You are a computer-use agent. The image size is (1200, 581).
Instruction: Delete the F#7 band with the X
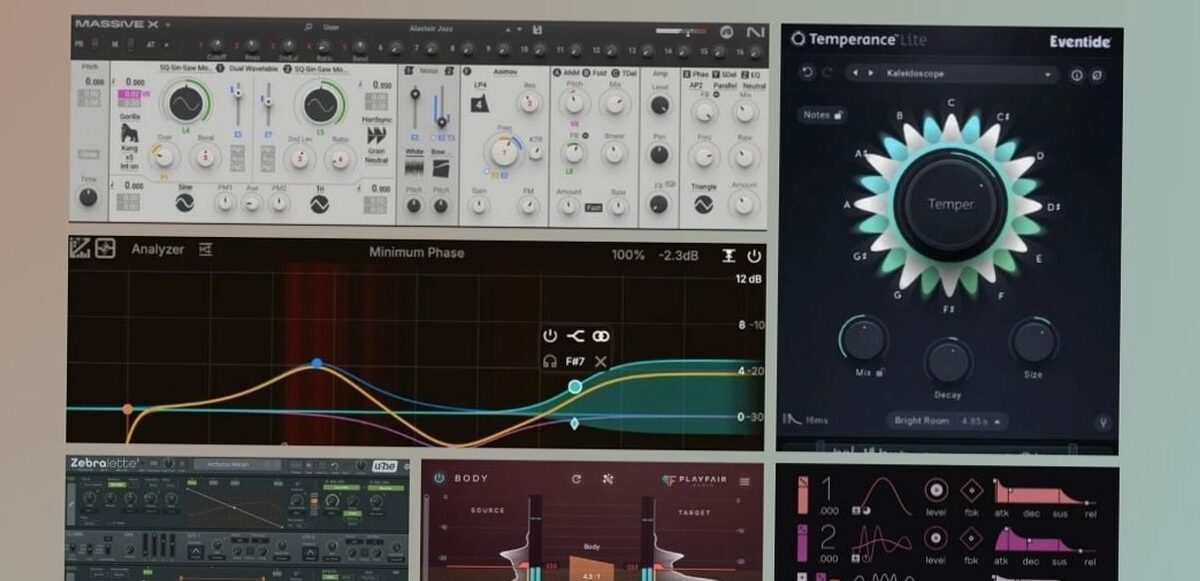599,360
